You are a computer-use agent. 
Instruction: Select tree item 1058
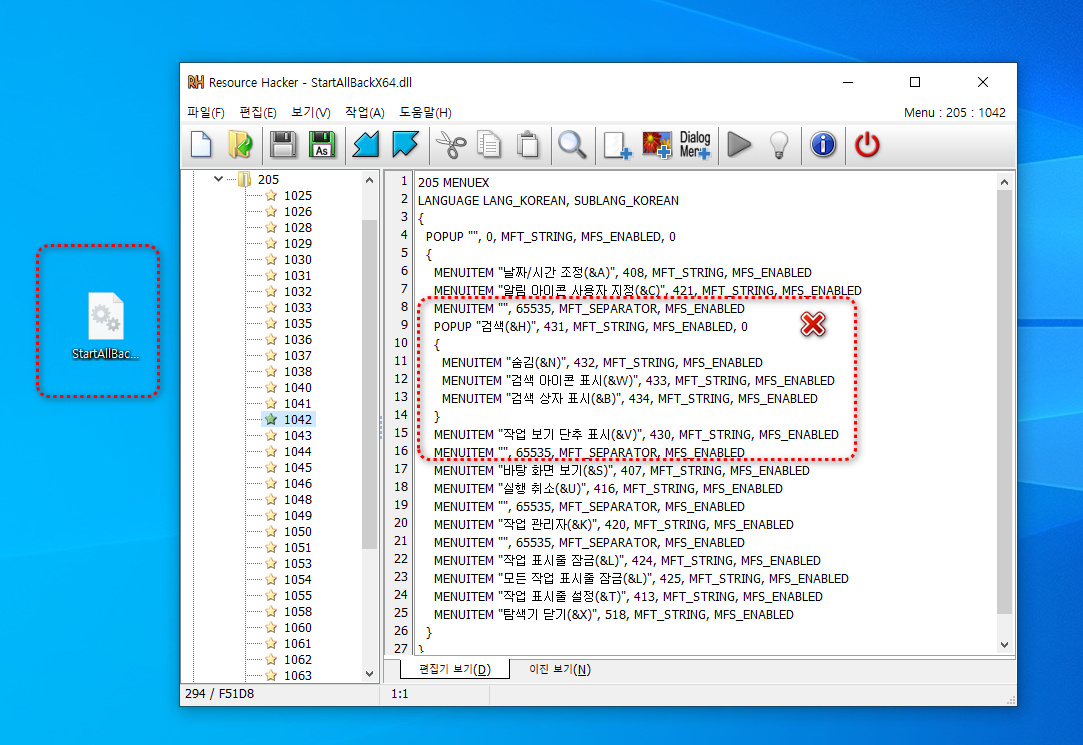tap(298, 612)
